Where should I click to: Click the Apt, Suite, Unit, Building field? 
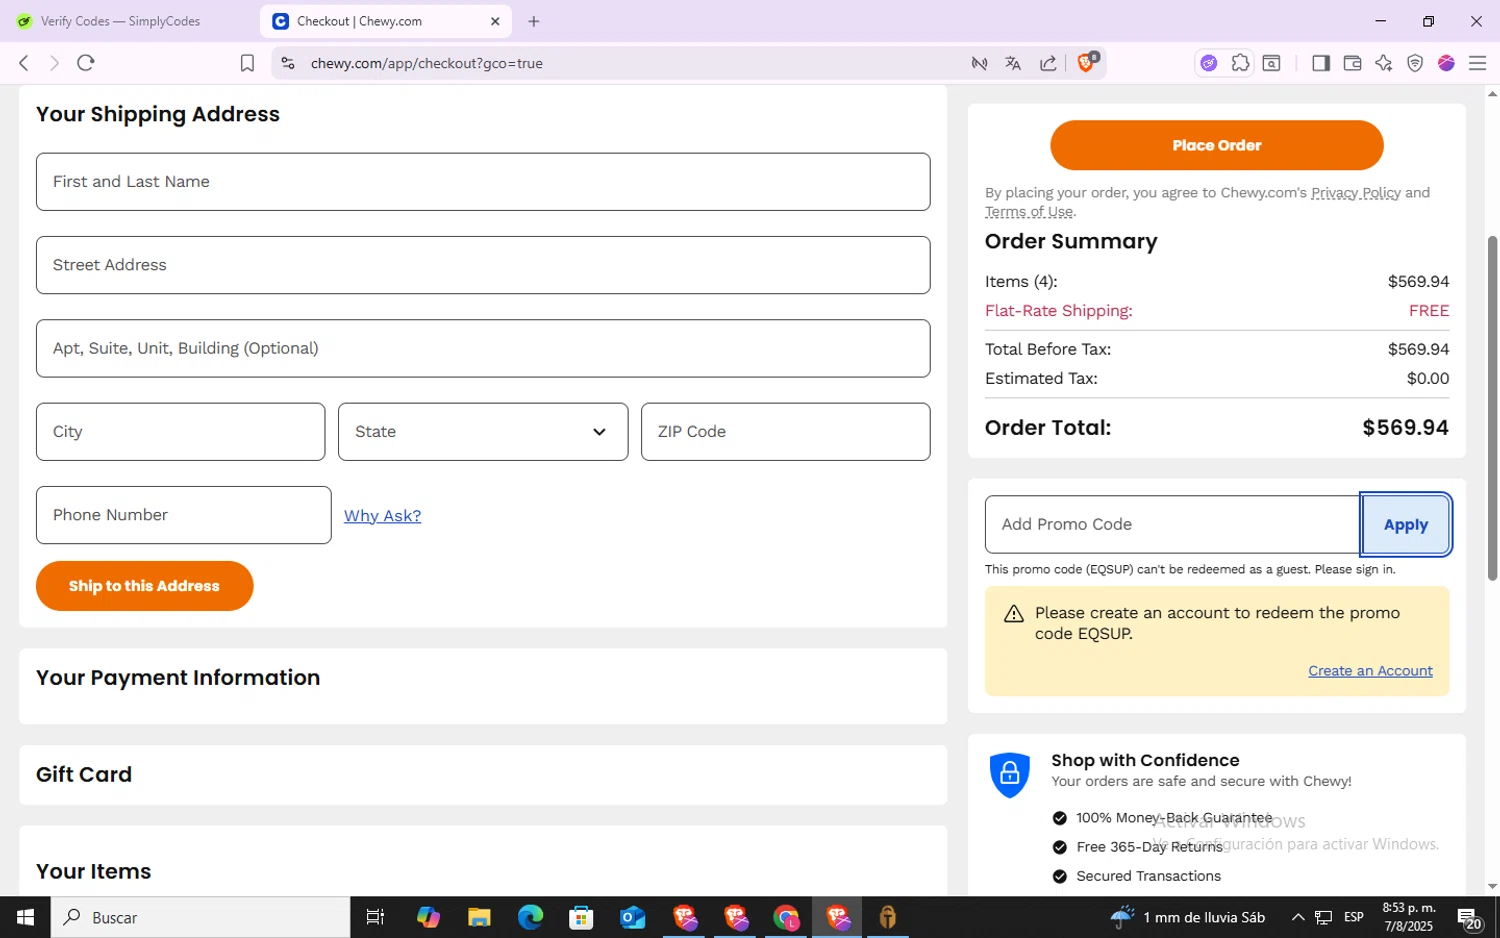tap(483, 348)
